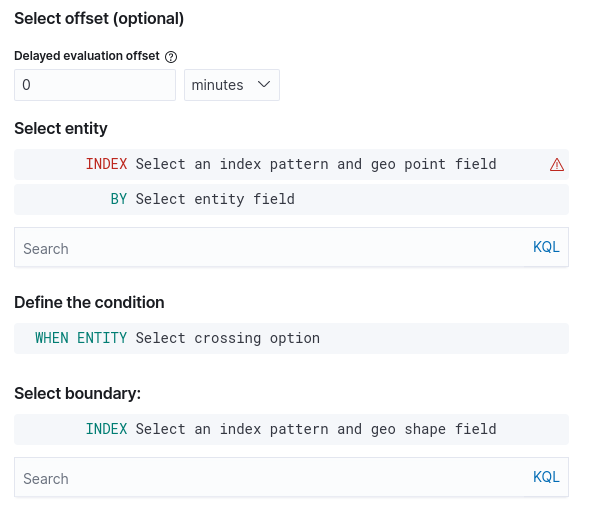Image resolution: width=590 pixels, height=515 pixels.
Task: Switch query language via entity KQL button
Action: coord(546,247)
